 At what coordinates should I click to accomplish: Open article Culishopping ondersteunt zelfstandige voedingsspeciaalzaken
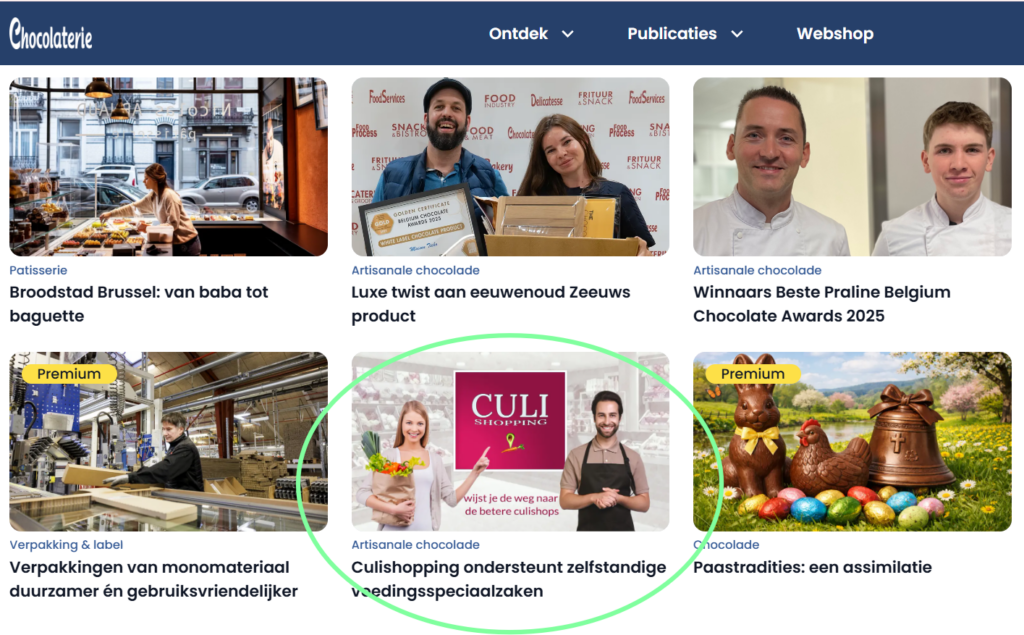coord(509,579)
